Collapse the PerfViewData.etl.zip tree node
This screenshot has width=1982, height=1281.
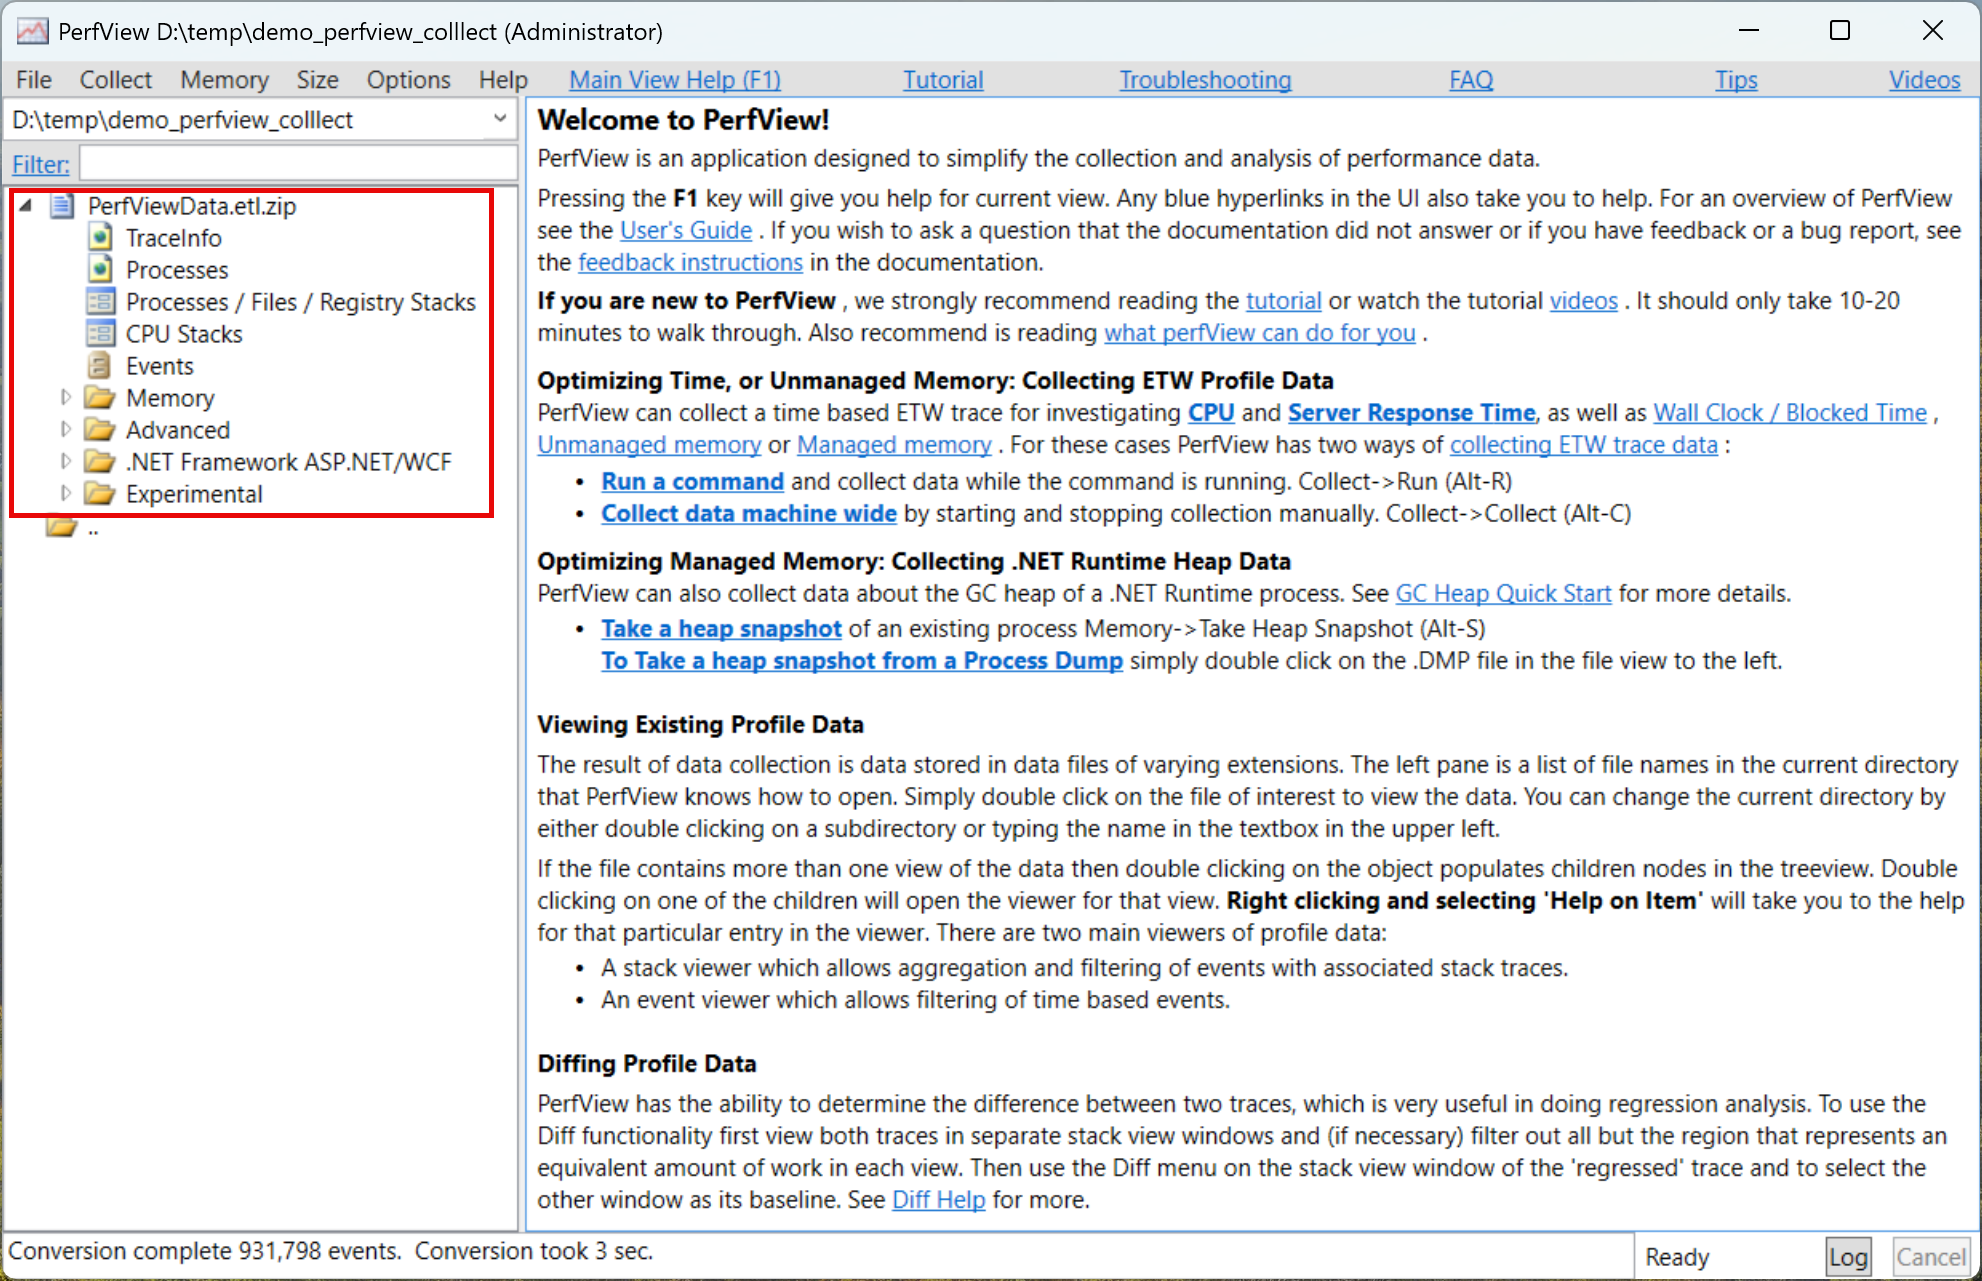tap(27, 205)
